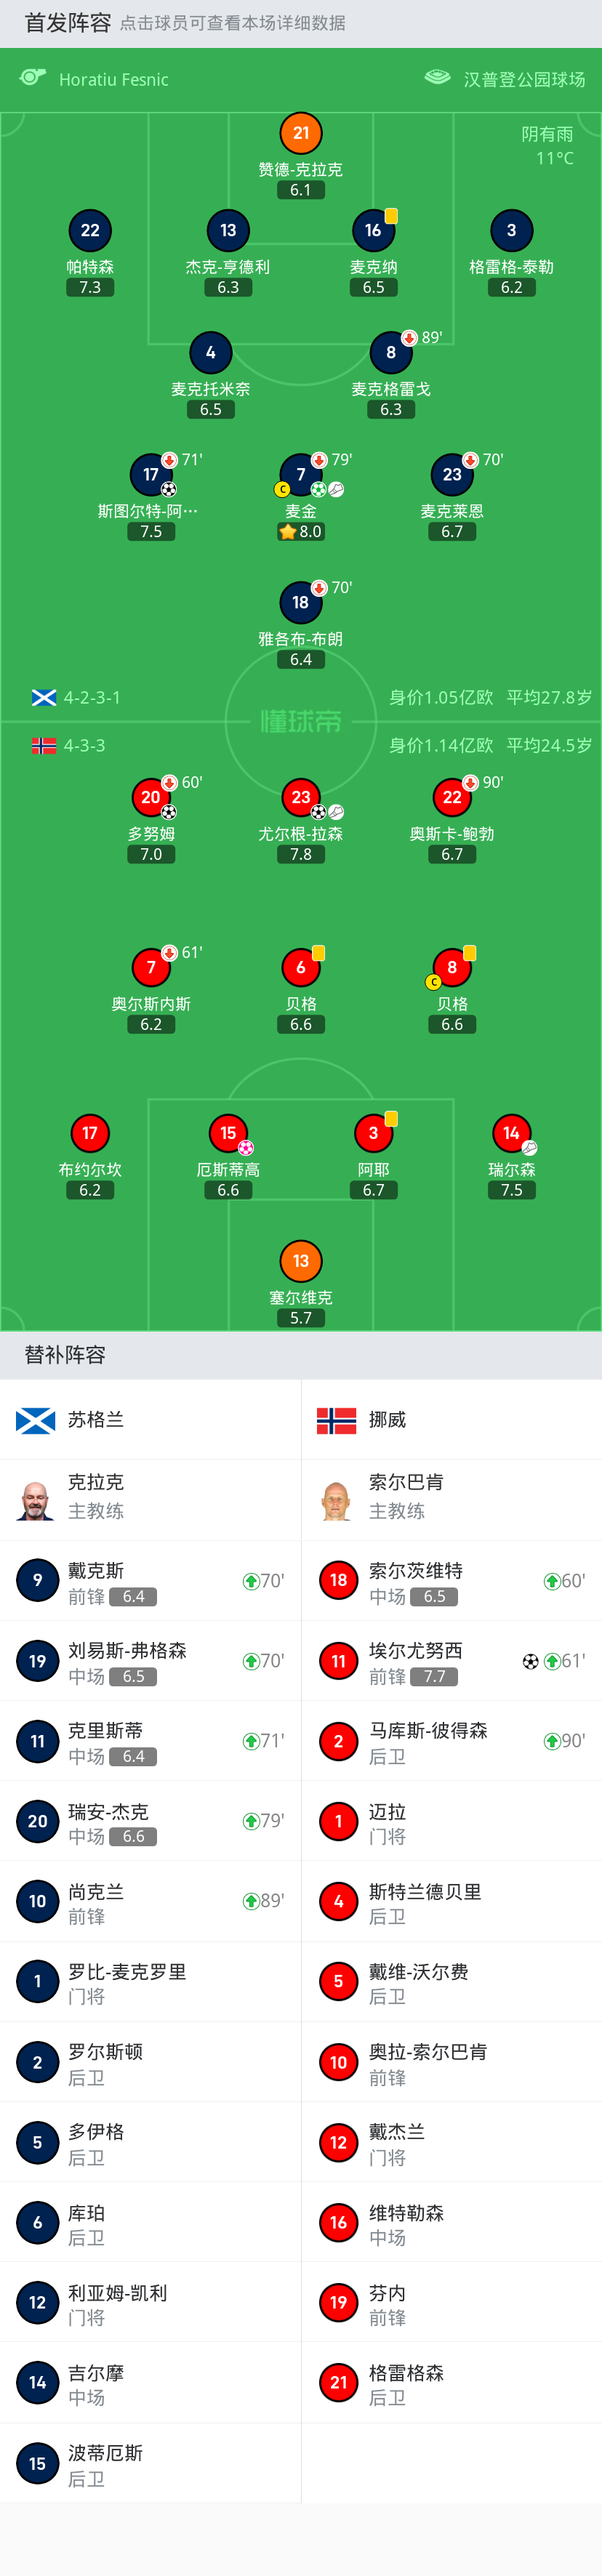Image resolution: width=602 pixels, height=2576 pixels.
Task: Tap 瑞尔森 number 14 on the pitch
Action: [511, 1134]
